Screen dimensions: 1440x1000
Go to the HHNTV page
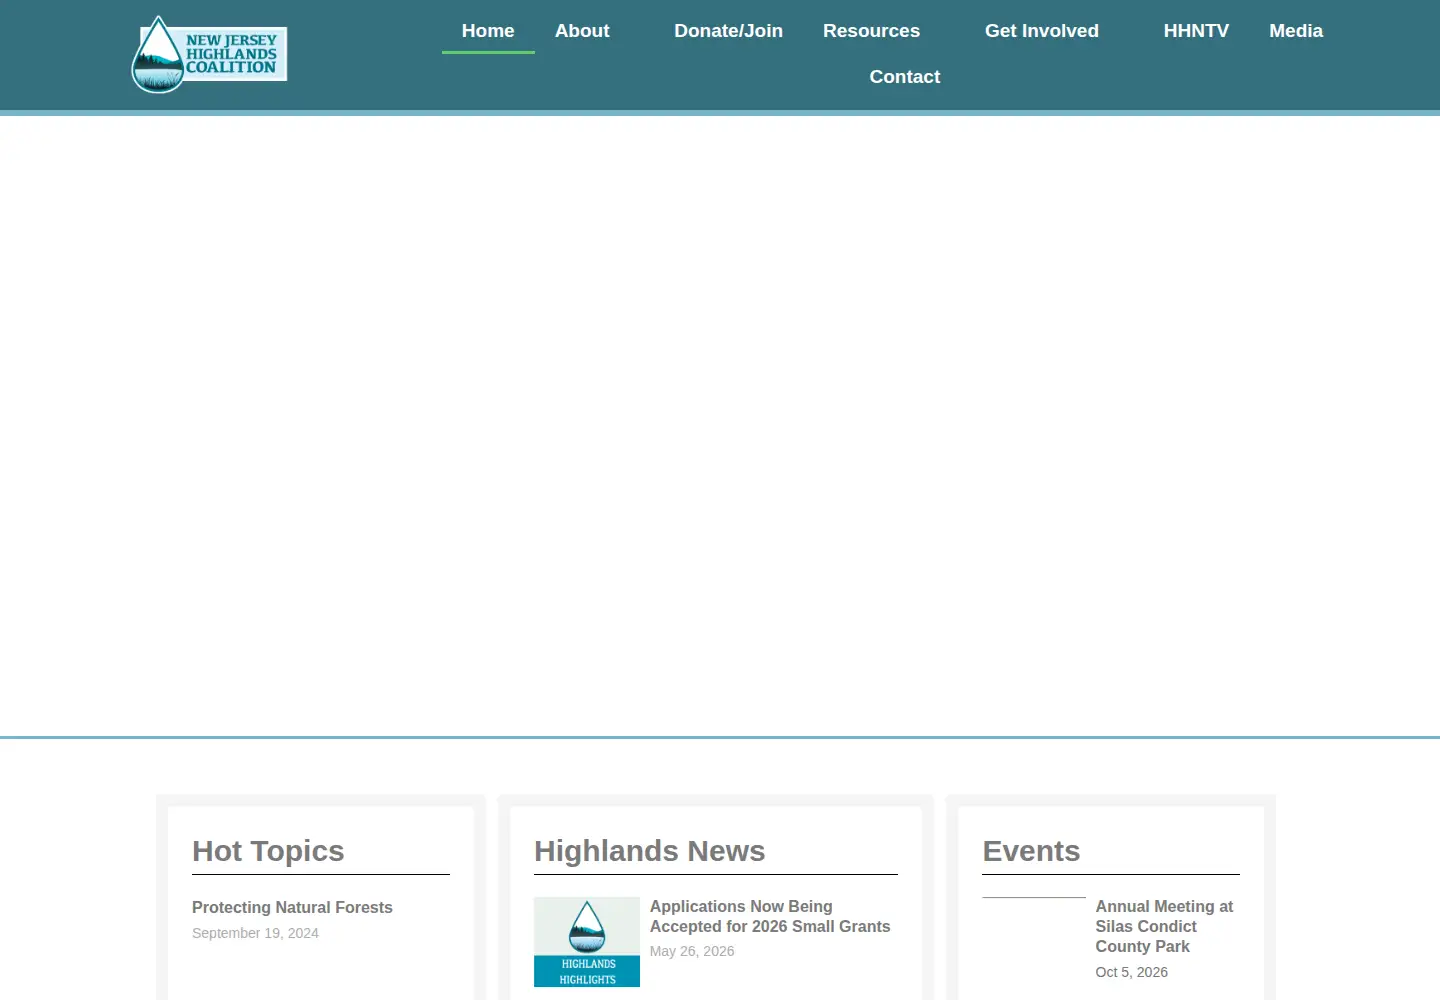point(1196,31)
